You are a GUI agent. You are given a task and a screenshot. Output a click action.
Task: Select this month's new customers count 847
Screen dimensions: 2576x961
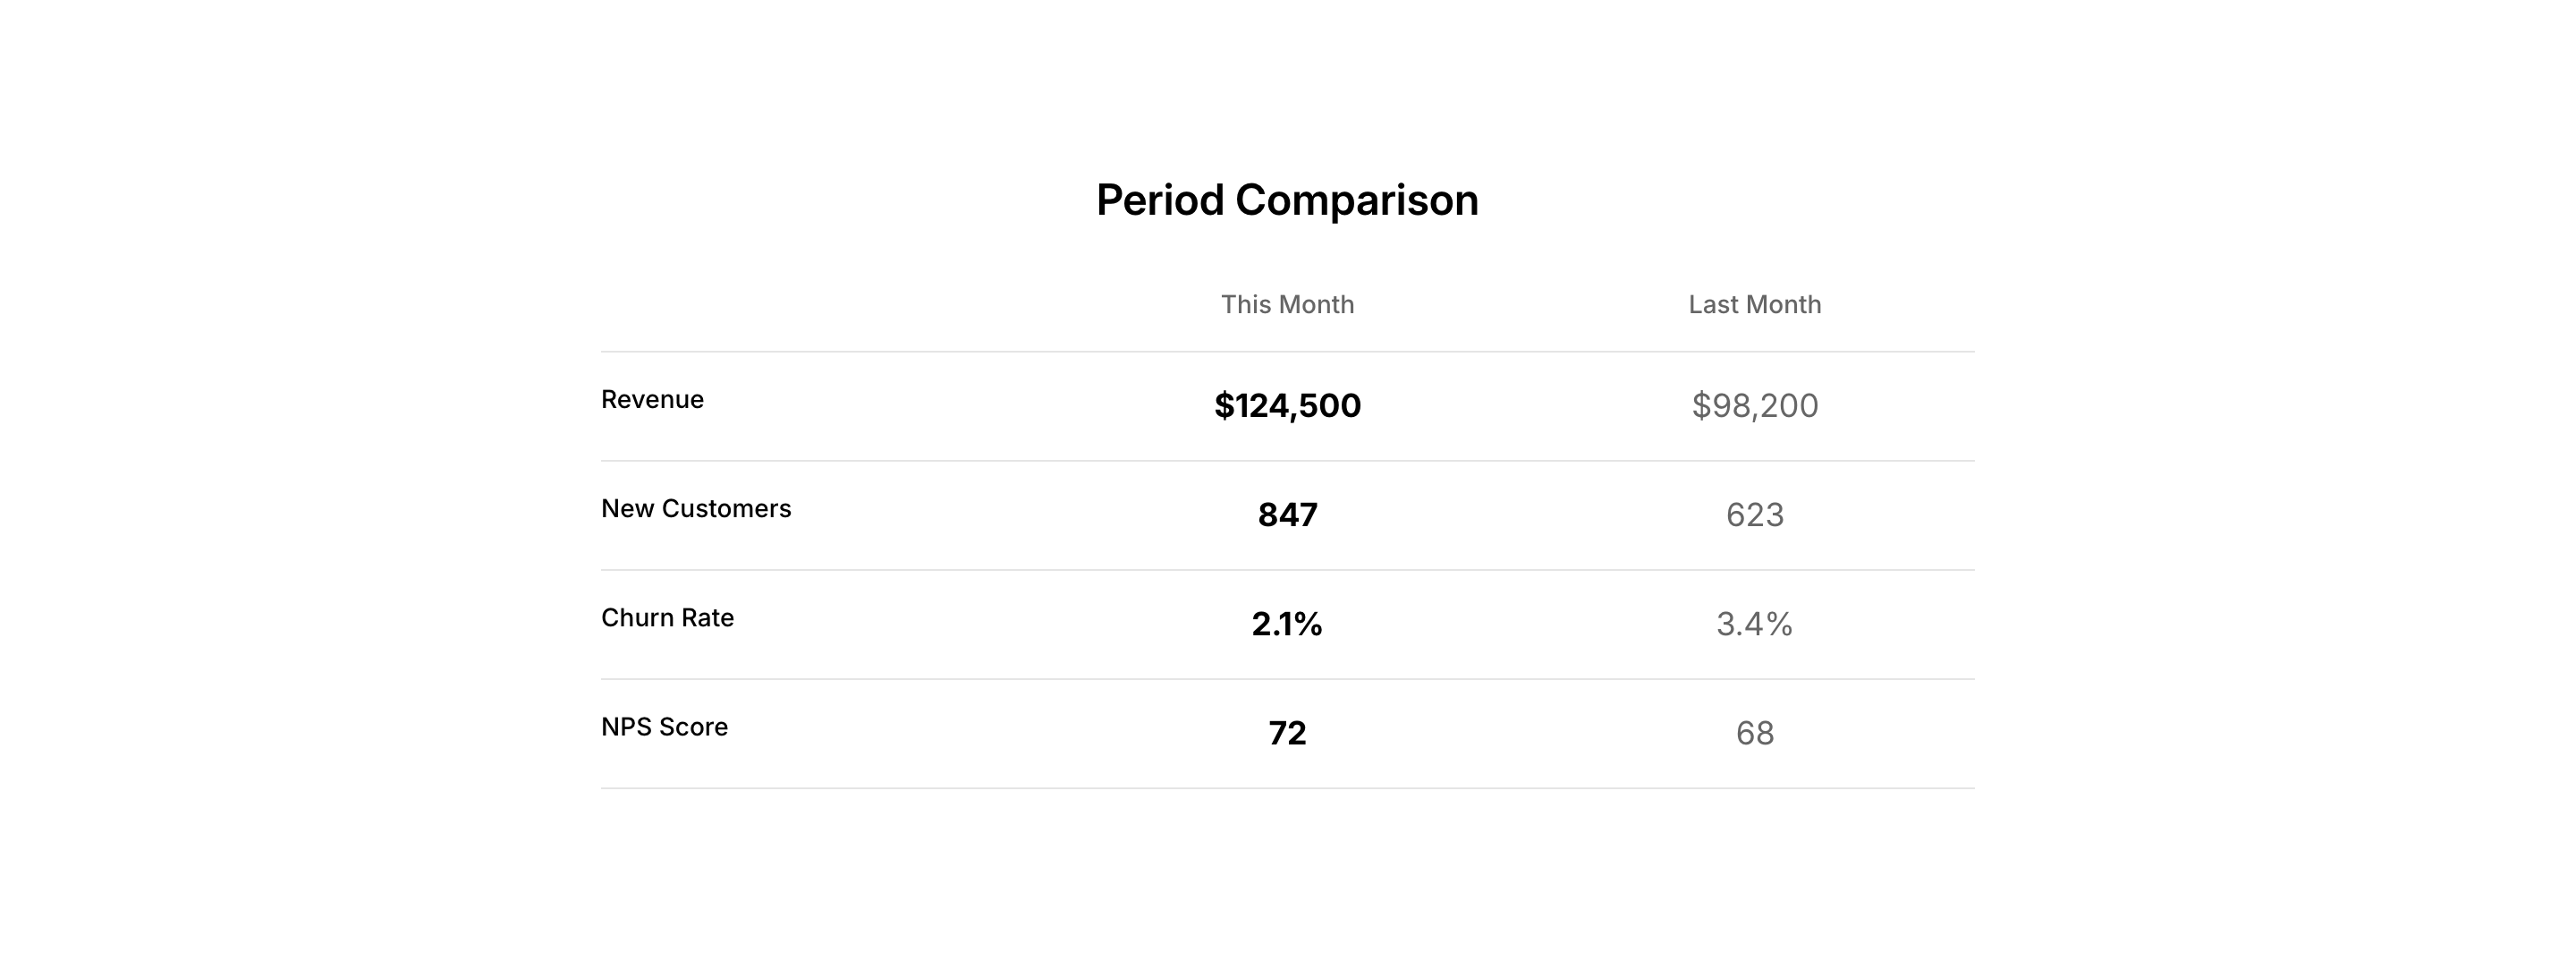click(x=1287, y=514)
